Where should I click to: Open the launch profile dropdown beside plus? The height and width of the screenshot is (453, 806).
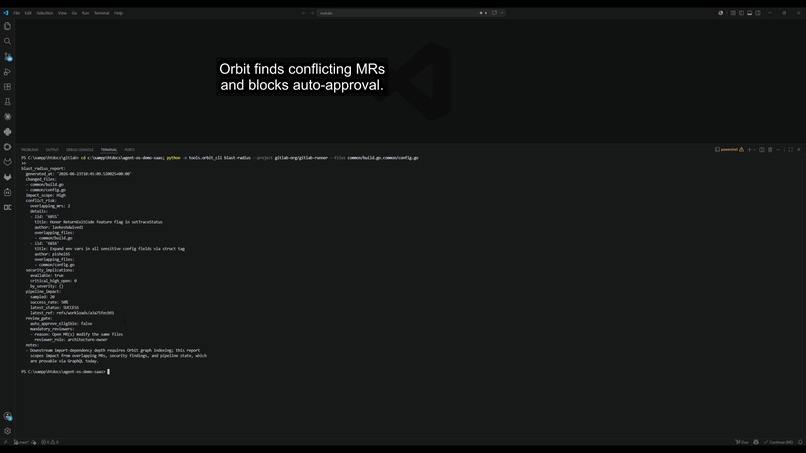[x=754, y=150]
